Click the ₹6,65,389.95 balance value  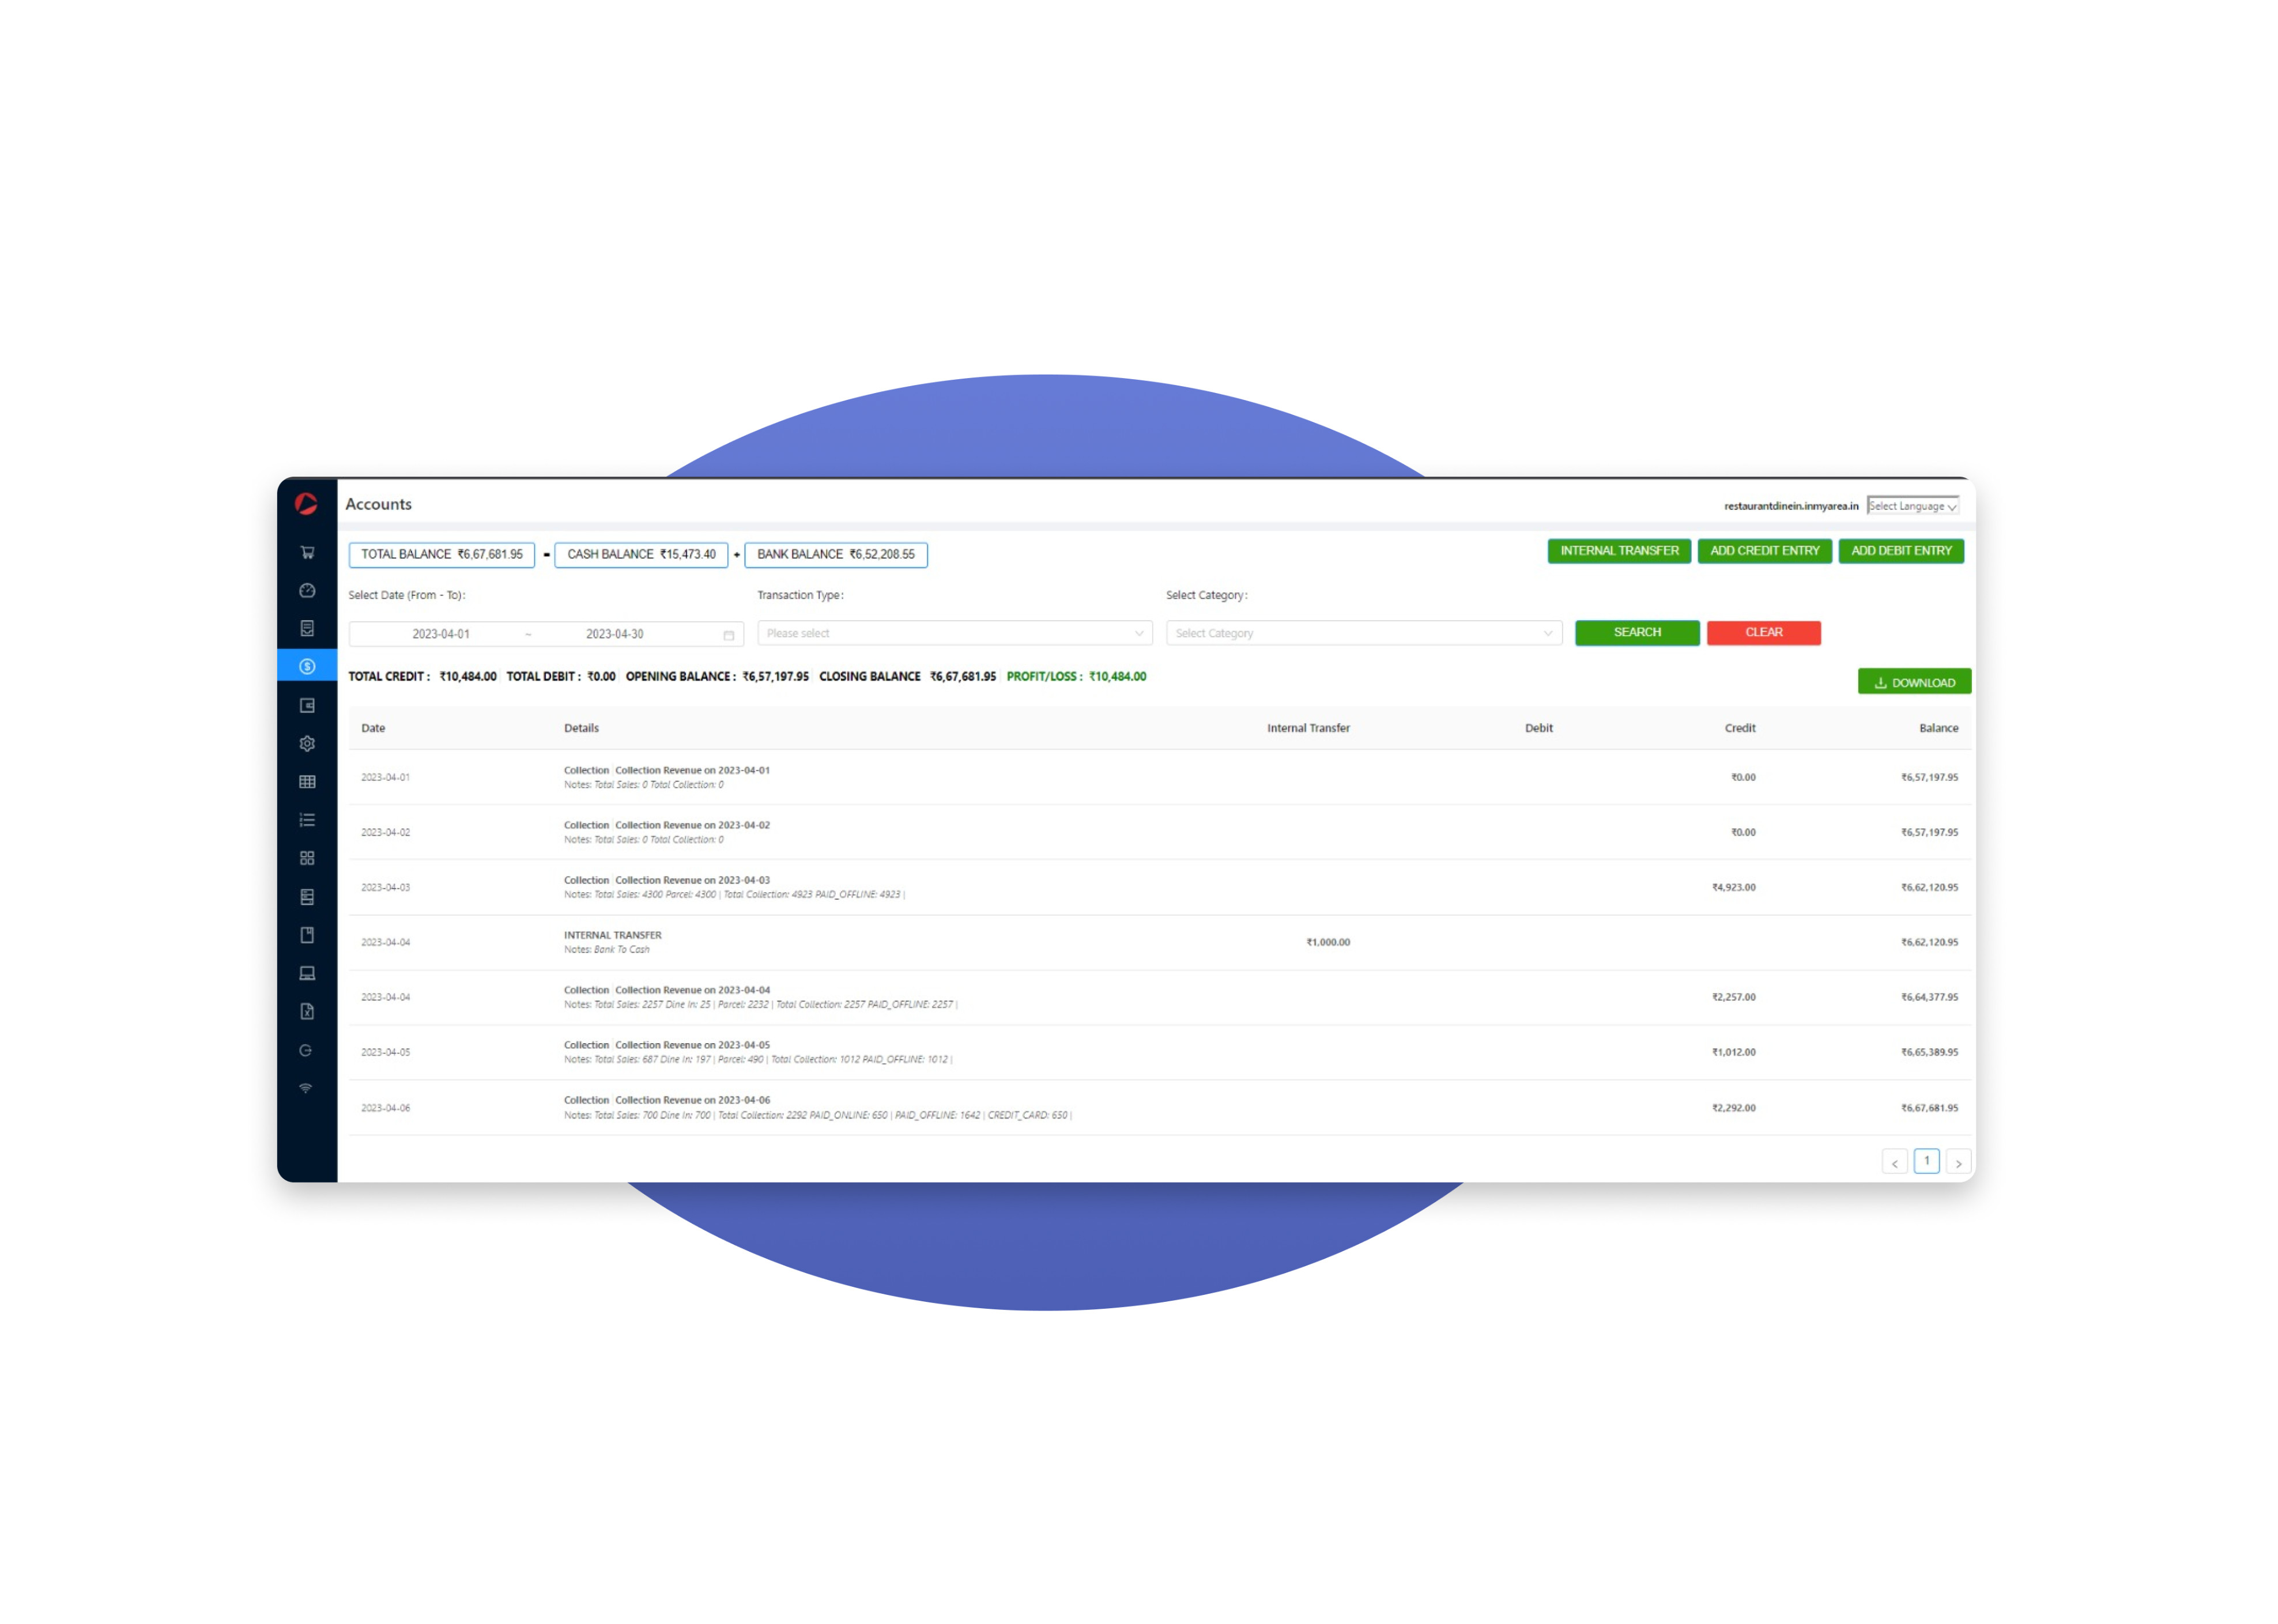1929,1052
